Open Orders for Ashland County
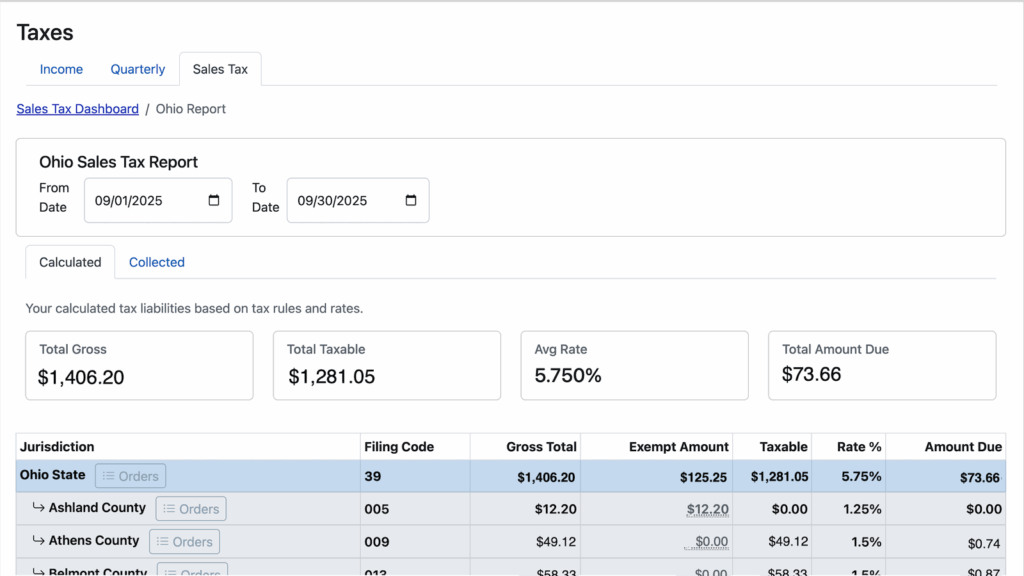Viewport: 1024px width, 576px height. click(x=190, y=509)
